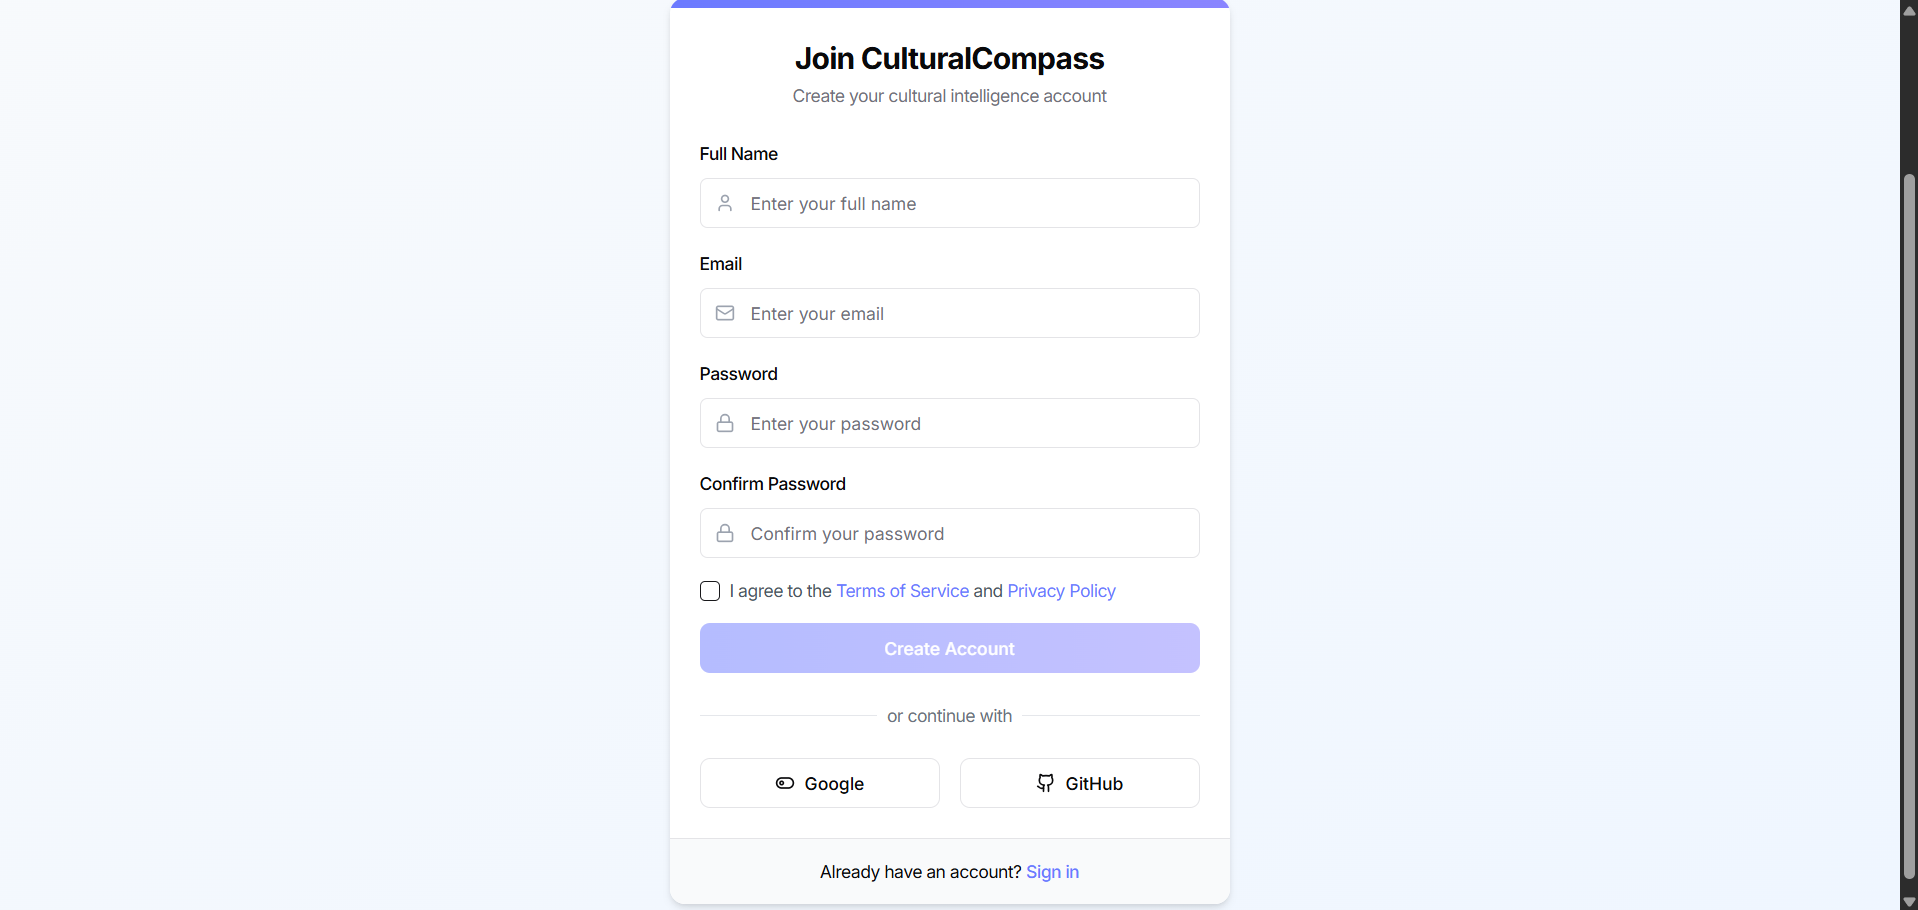Focus the Full Name input field
1918x910 pixels.
(960, 203)
